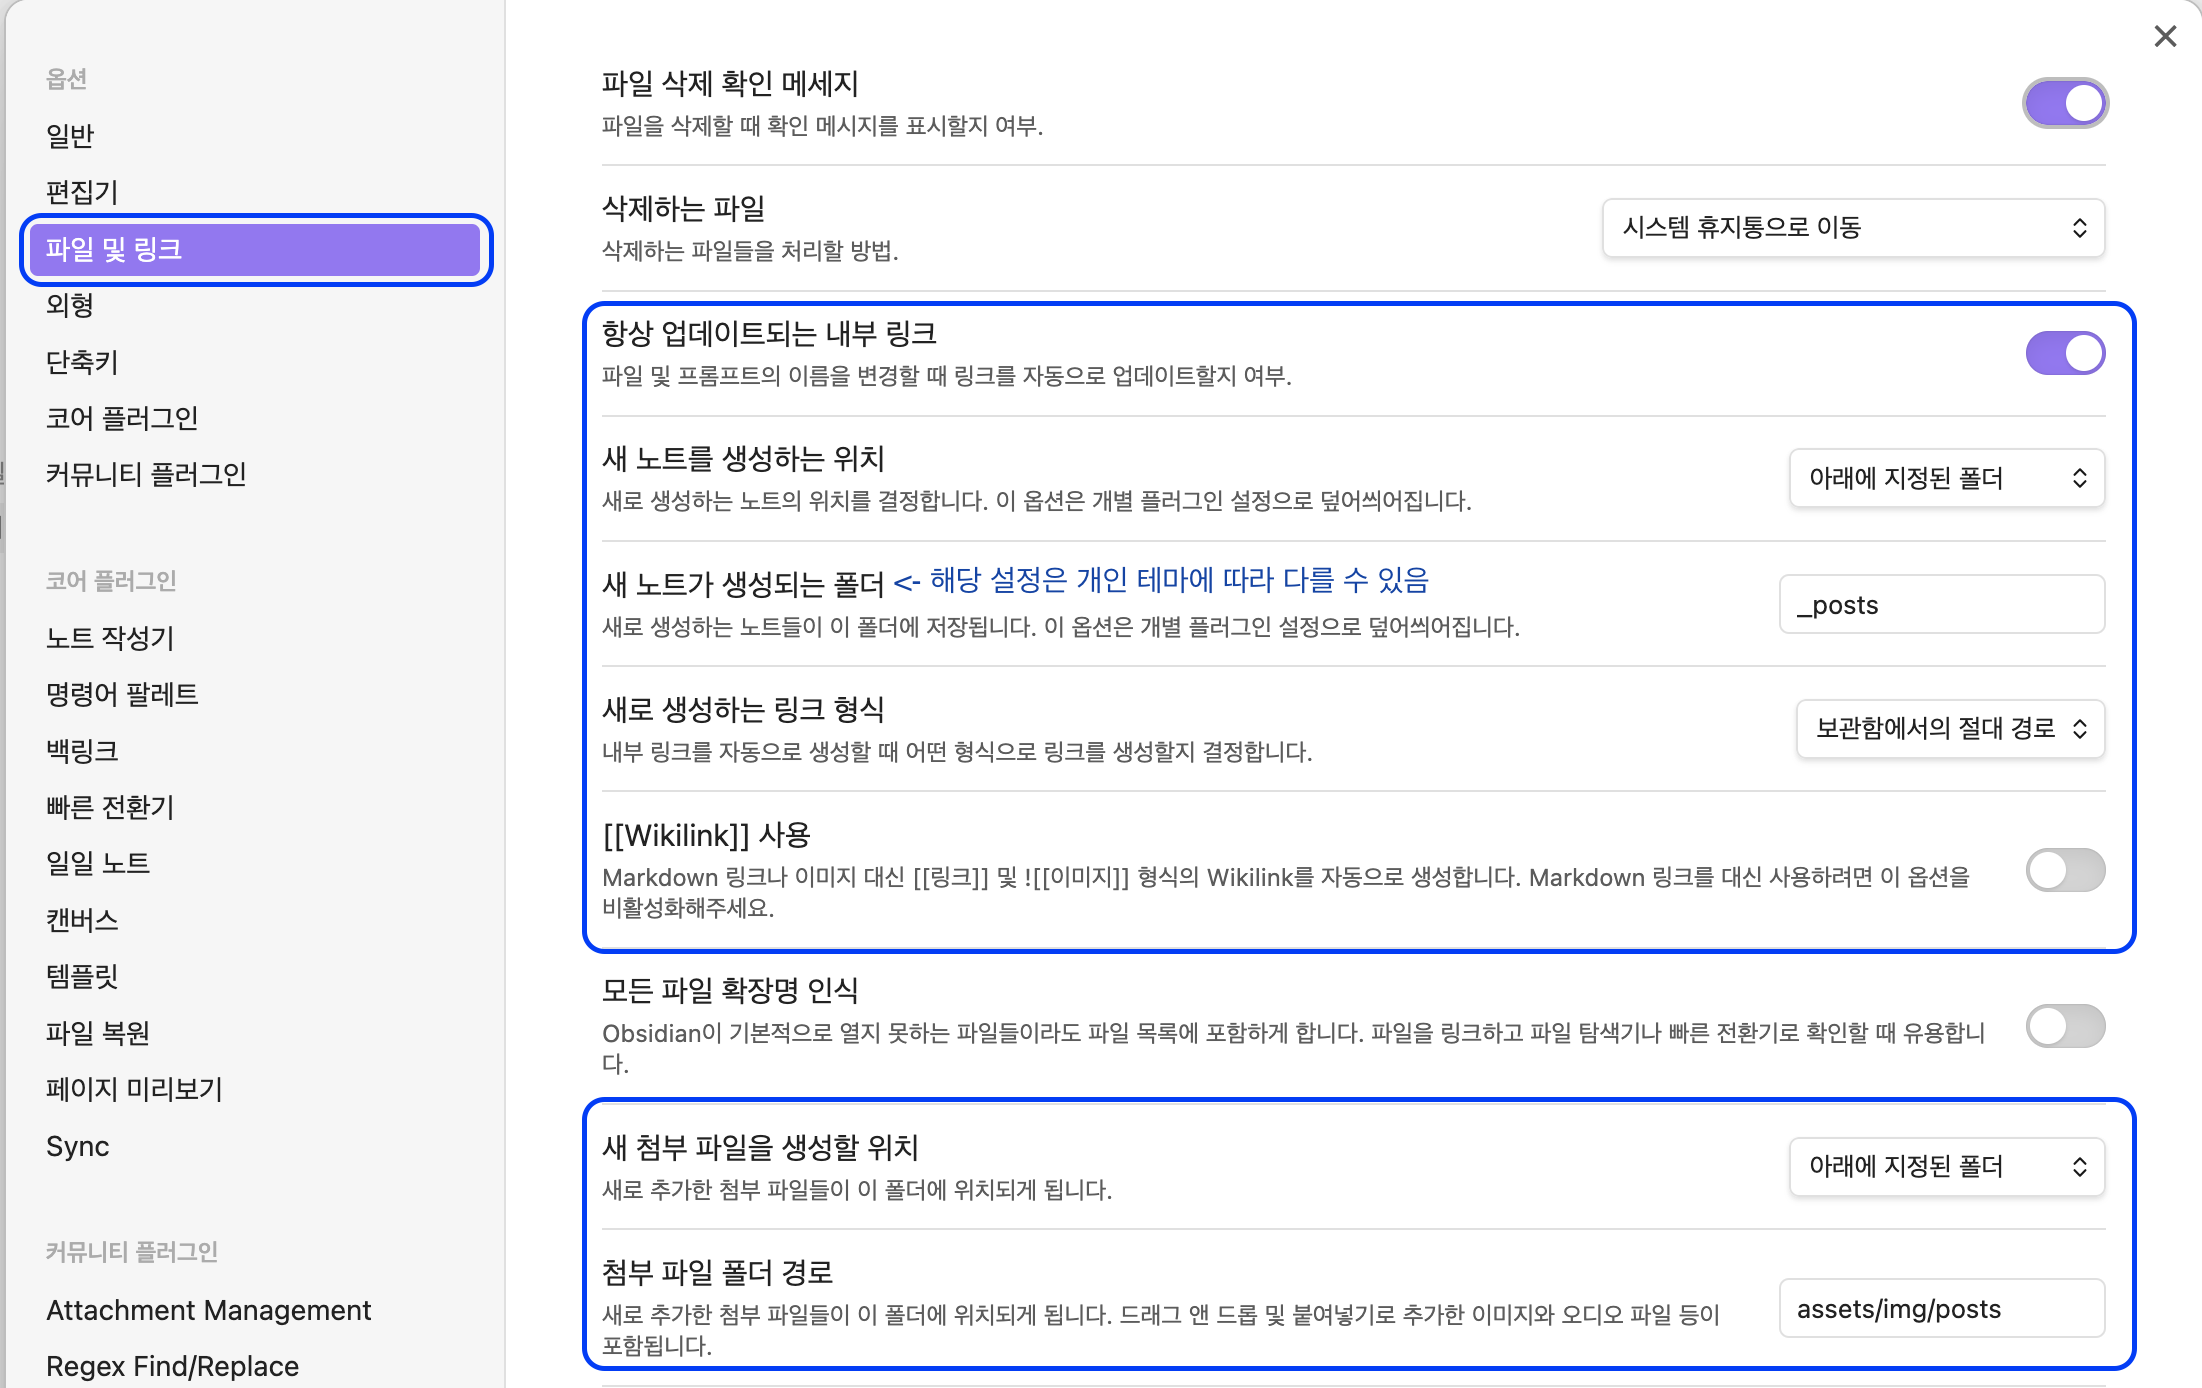Open the 커뮤니티 플러그인 tab under 옵션
Viewport: 2202px width, 1388px height.
(255, 474)
